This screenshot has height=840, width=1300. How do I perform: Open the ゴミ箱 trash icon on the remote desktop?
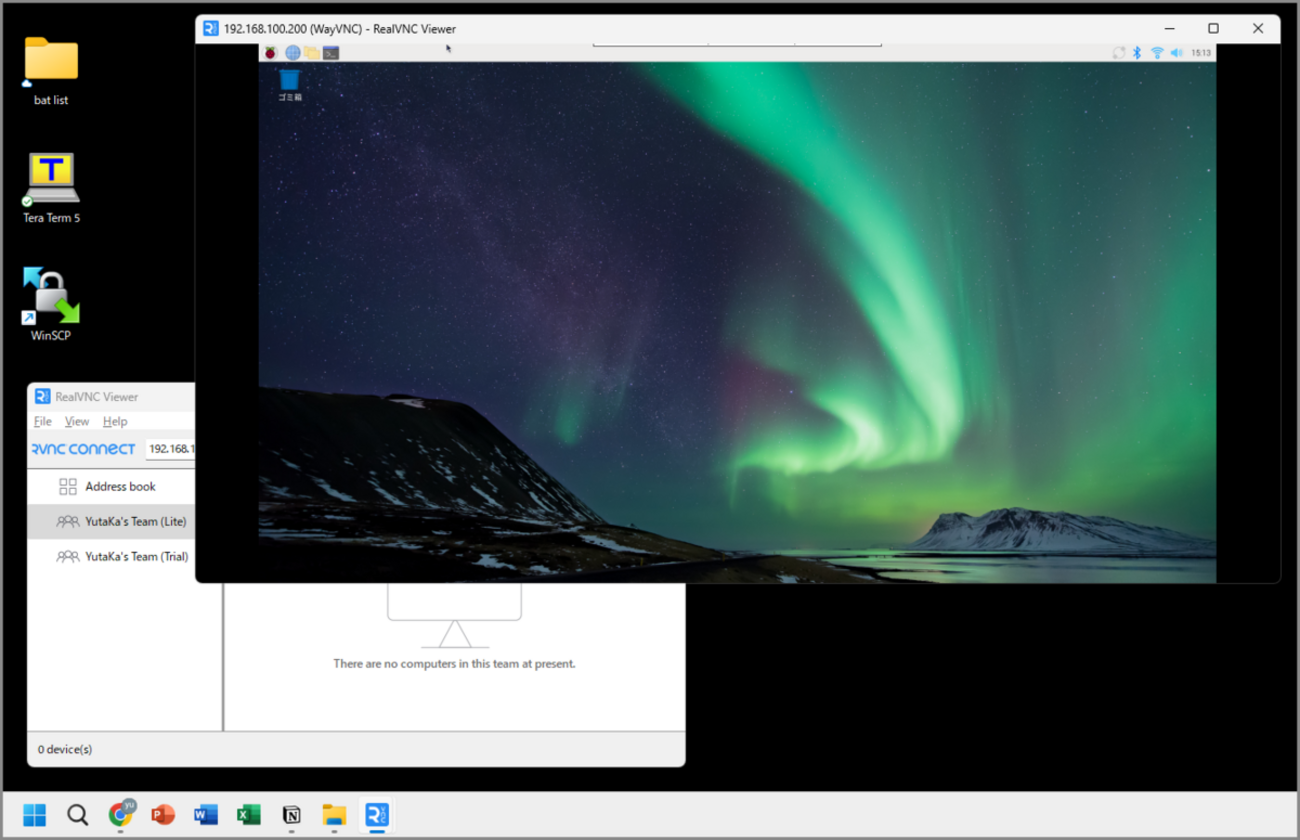pyautogui.click(x=290, y=78)
